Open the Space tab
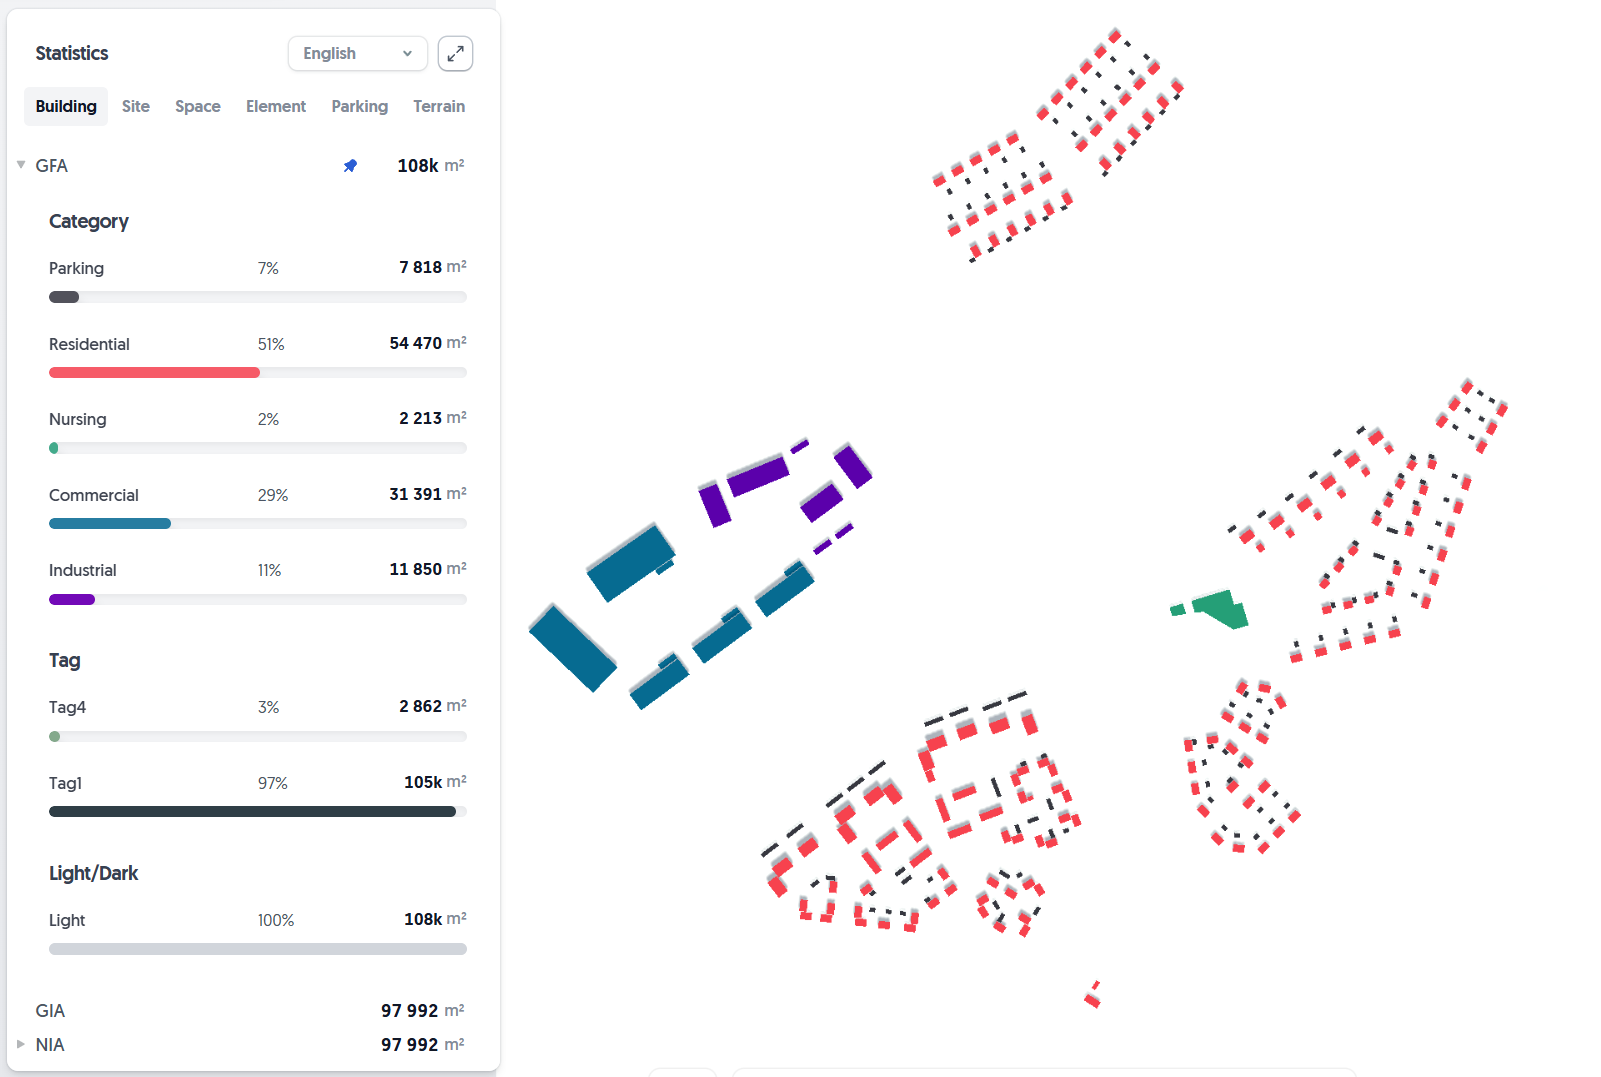The height and width of the screenshot is (1077, 1601). click(x=198, y=106)
